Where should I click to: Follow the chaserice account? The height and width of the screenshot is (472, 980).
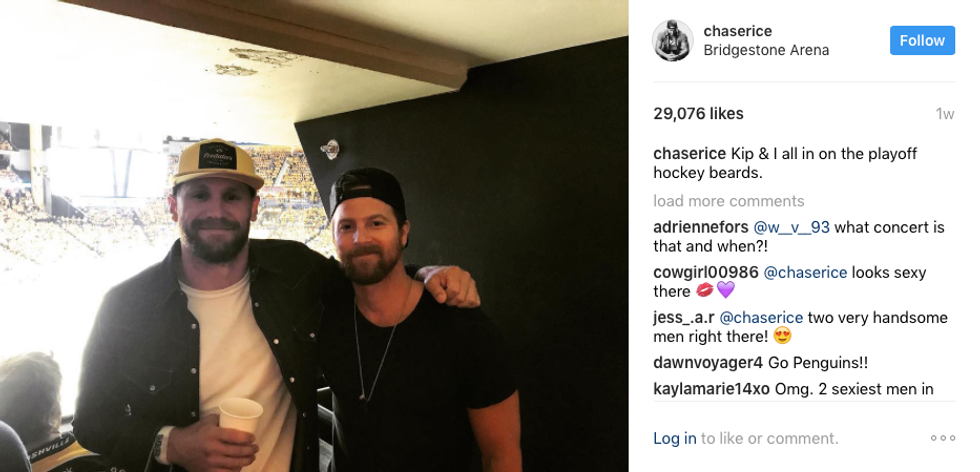[x=922, y=41]
